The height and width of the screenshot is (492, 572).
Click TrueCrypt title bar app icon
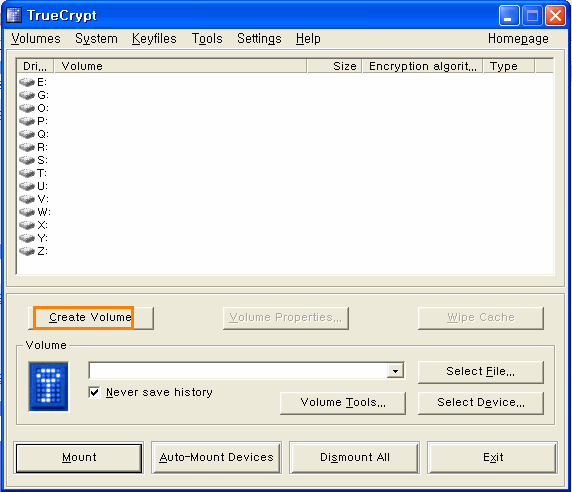14,15
